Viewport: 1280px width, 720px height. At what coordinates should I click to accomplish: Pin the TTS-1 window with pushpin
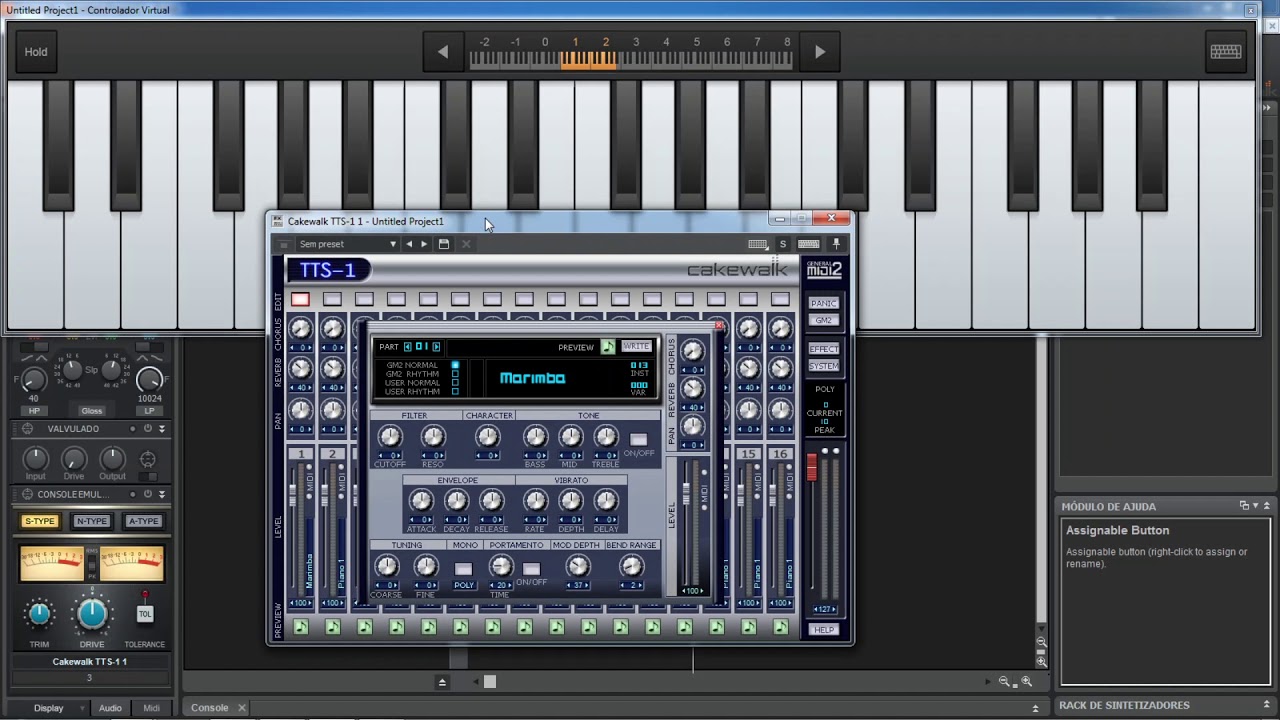pos(837,244)
